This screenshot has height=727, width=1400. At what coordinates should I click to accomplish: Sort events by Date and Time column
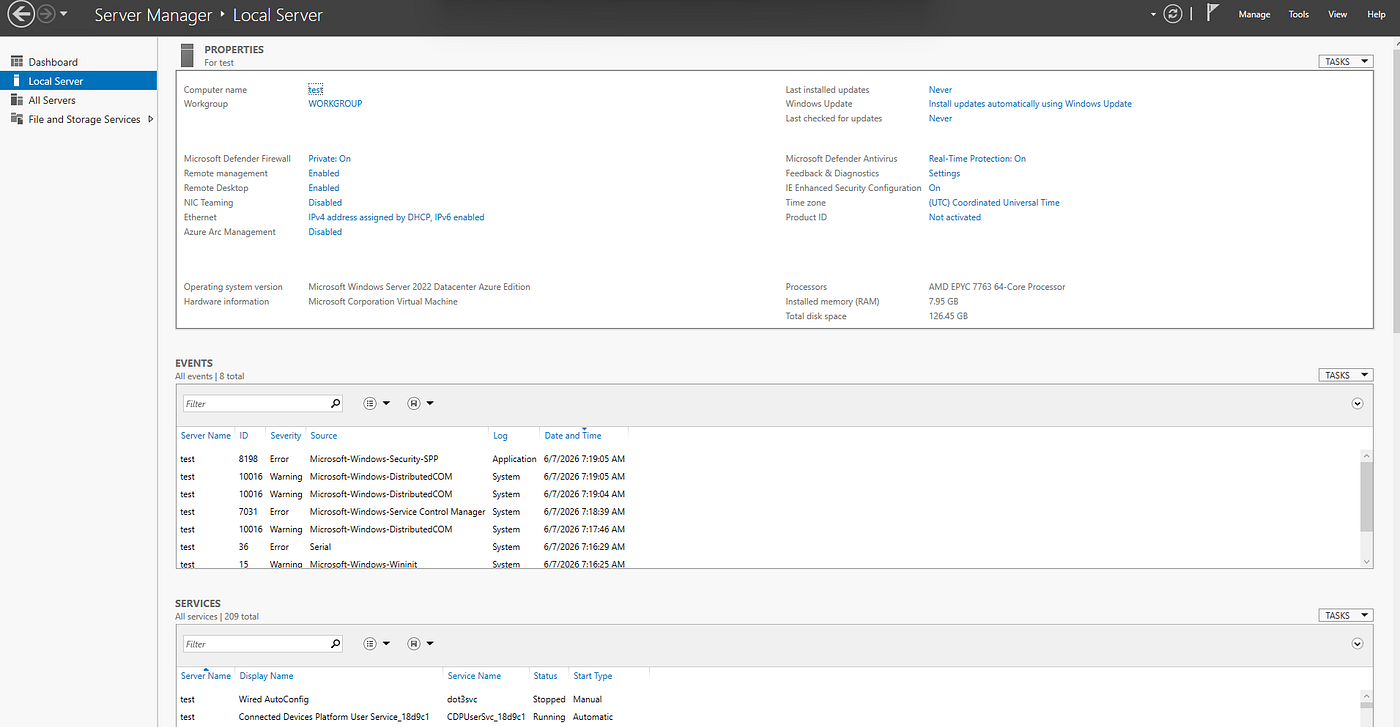tap(573, 436)
